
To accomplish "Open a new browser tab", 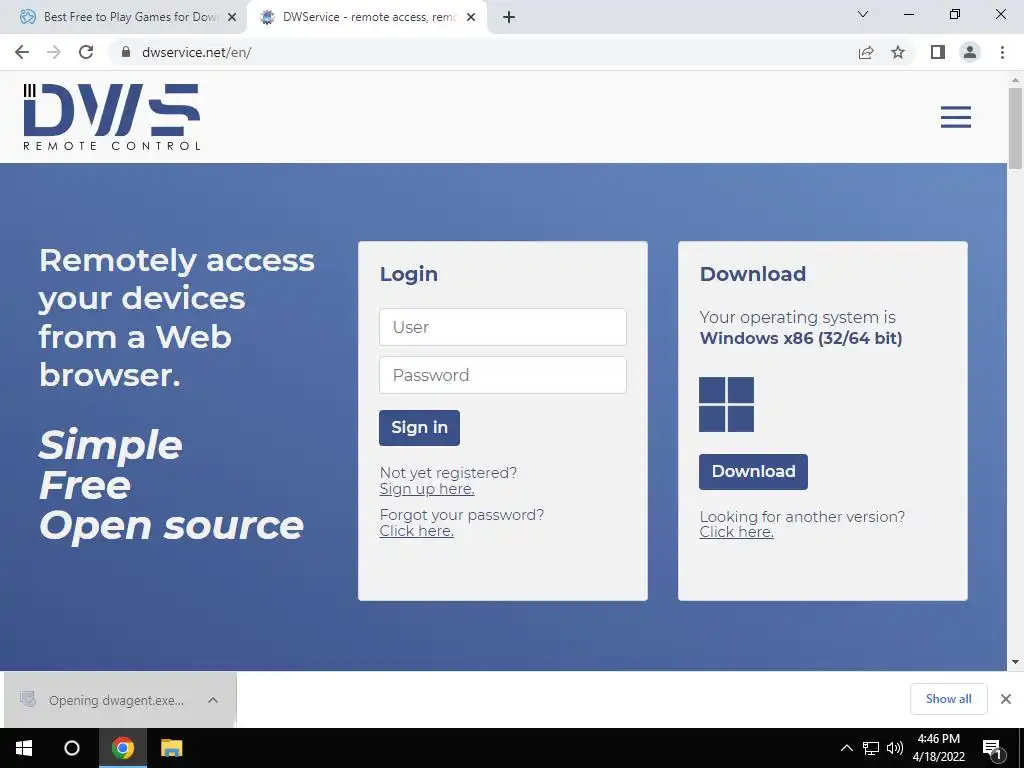I will [509, 17].
